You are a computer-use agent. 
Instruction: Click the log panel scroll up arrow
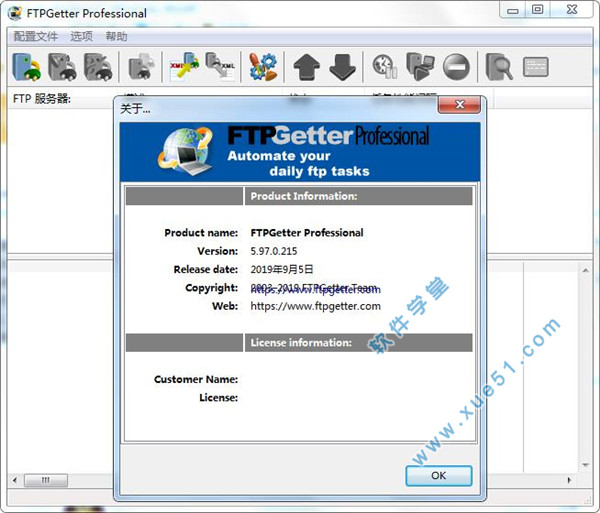pos(585,270)
